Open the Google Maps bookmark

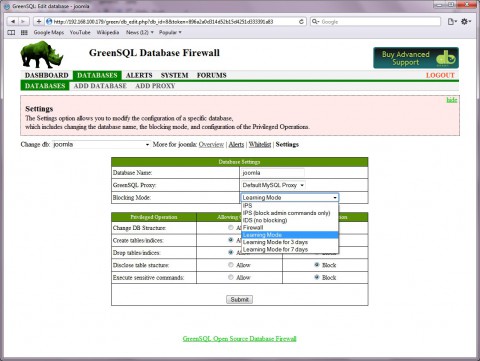point(49,32)
